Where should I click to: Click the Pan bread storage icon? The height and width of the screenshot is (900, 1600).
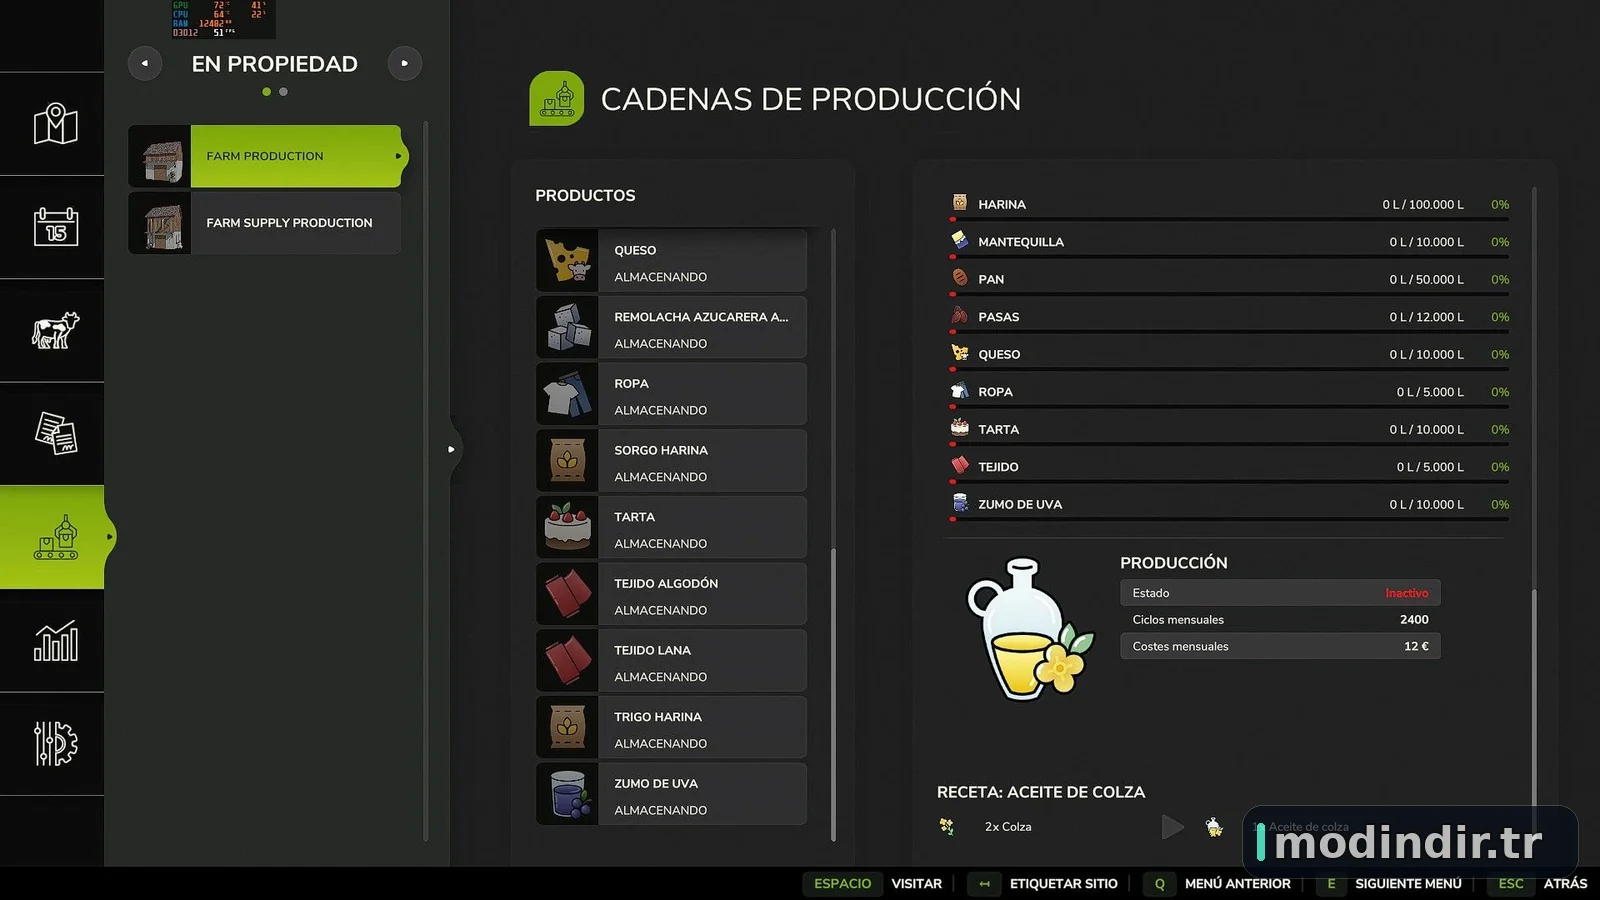tap(960, 278)
